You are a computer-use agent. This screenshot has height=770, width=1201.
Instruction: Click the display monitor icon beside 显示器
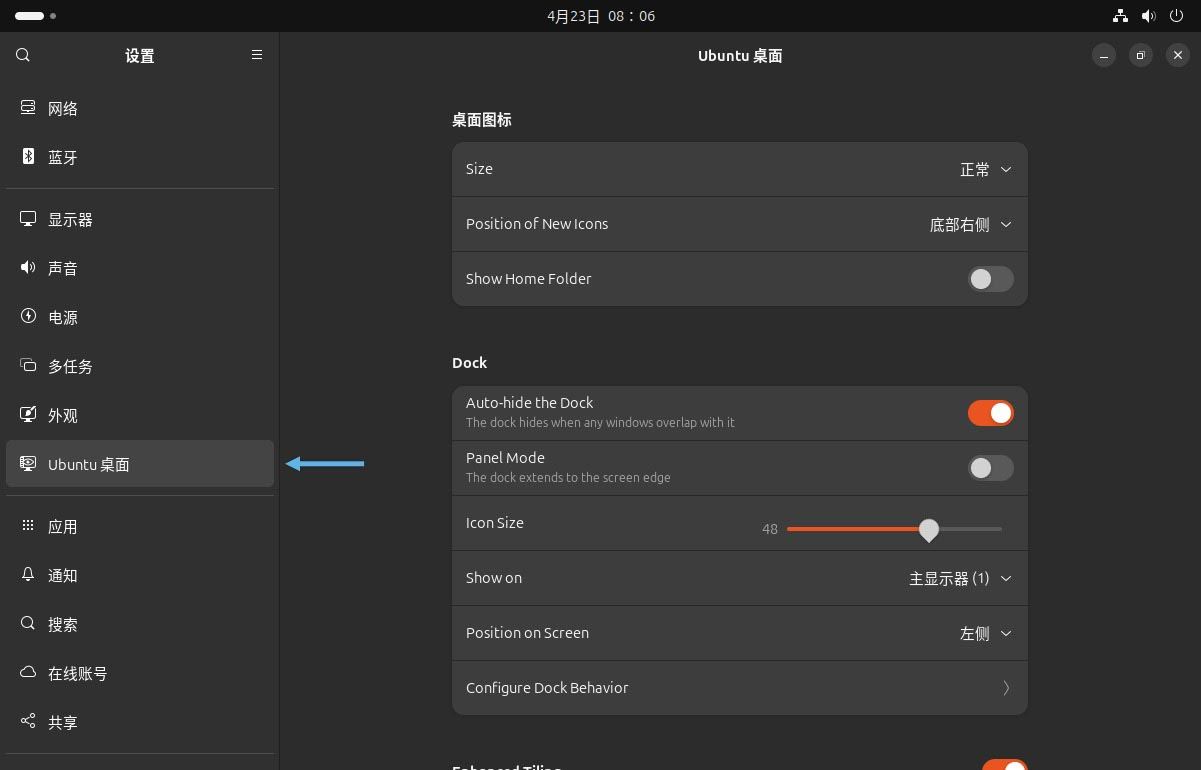(x=28, y=219)
